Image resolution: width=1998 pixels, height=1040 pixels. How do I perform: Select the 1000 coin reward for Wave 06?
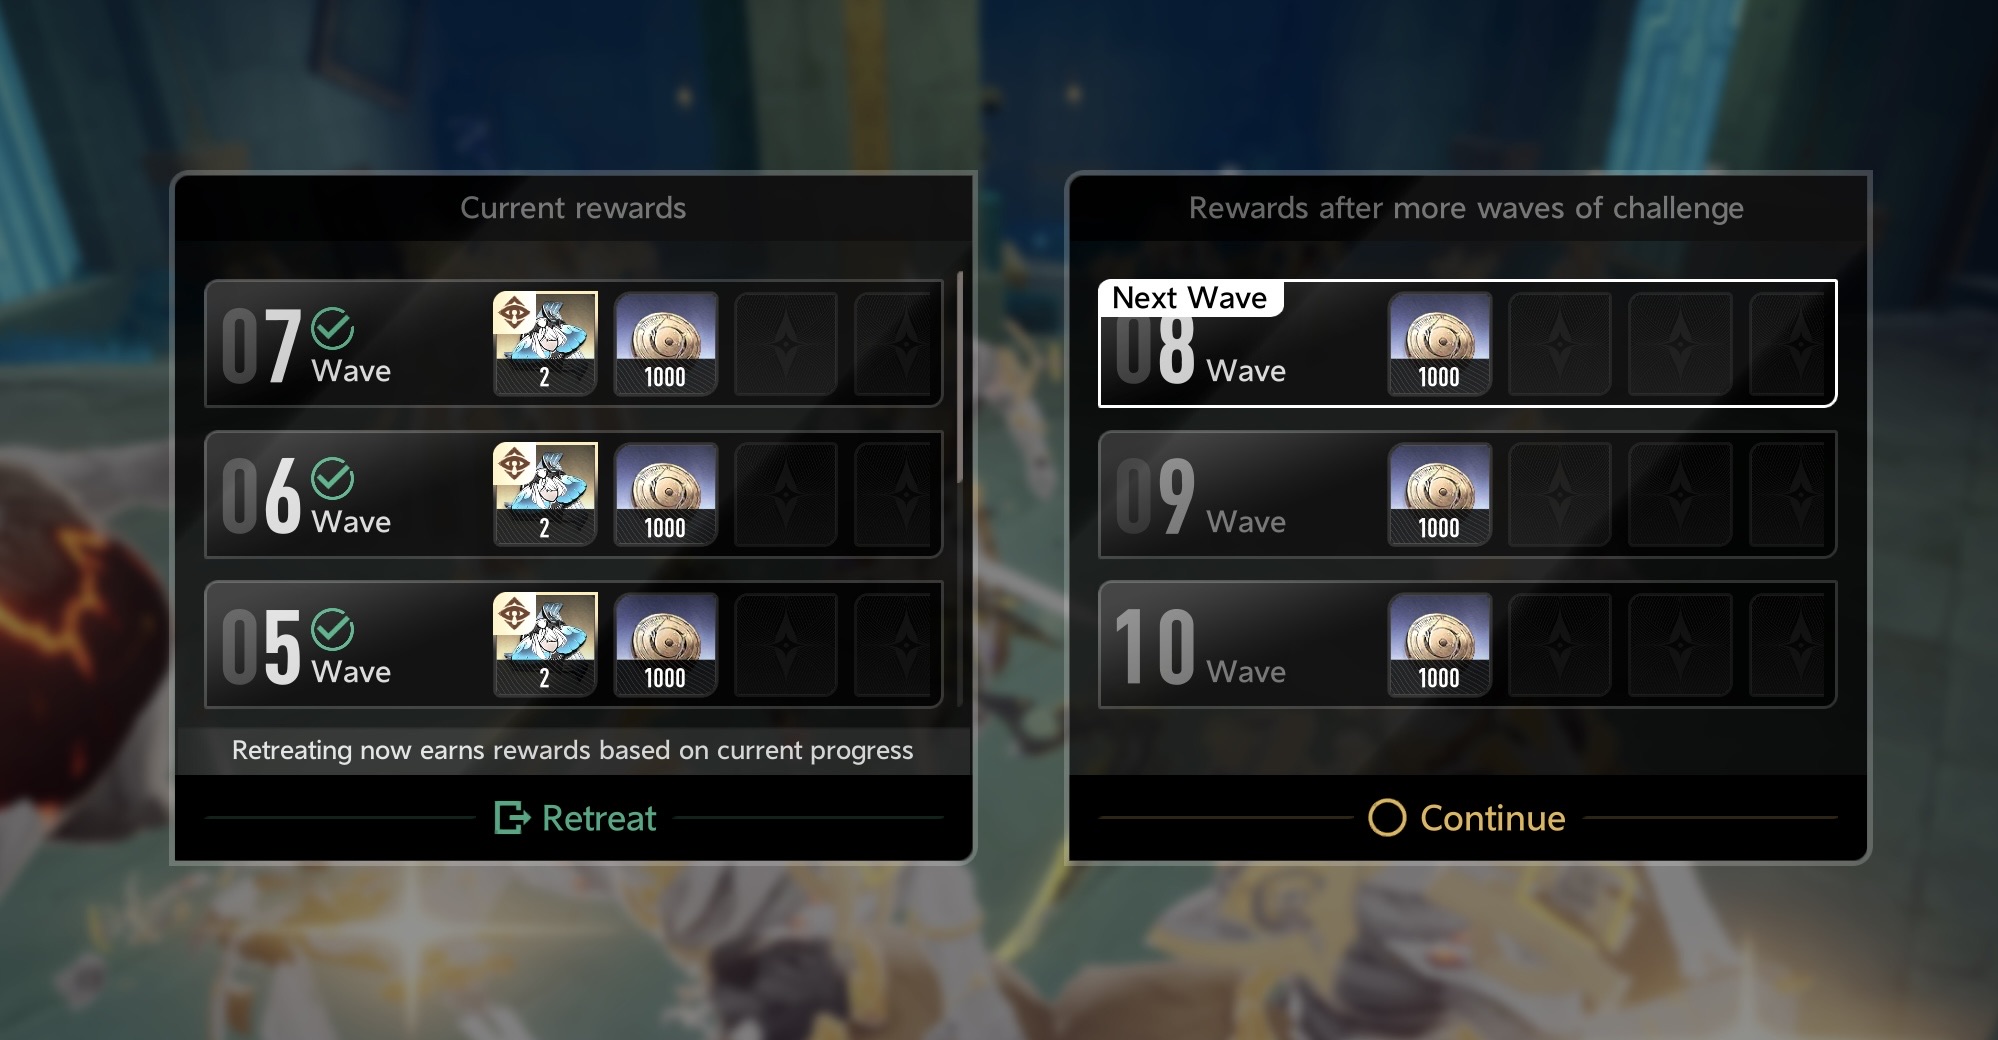[x=665, y=494]
